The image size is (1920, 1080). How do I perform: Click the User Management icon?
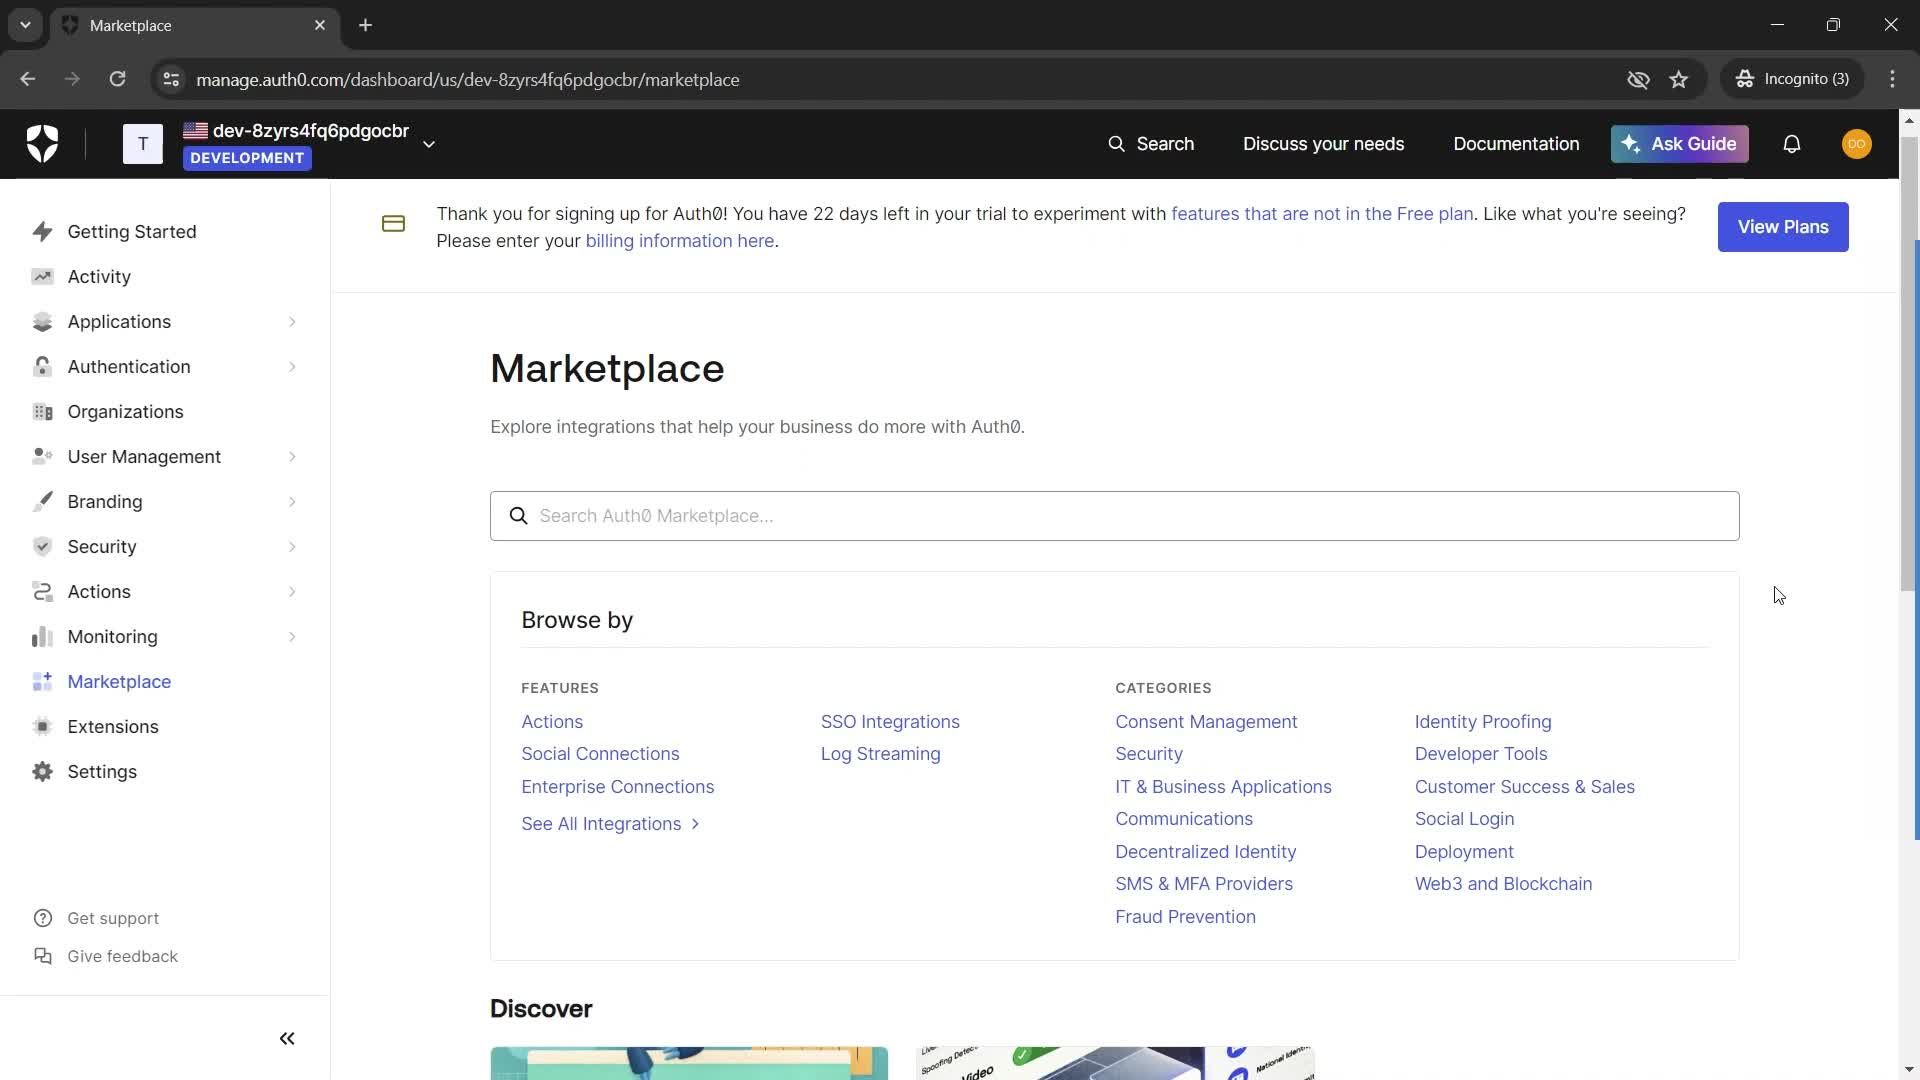point(42,457)
